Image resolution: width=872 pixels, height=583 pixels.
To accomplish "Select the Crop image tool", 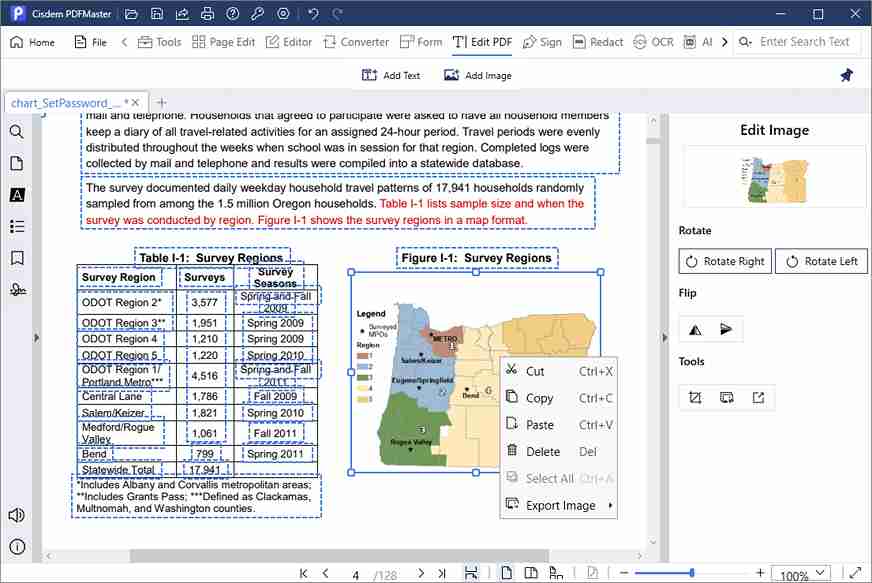I will pyautogui.click(x=695, y=398).
